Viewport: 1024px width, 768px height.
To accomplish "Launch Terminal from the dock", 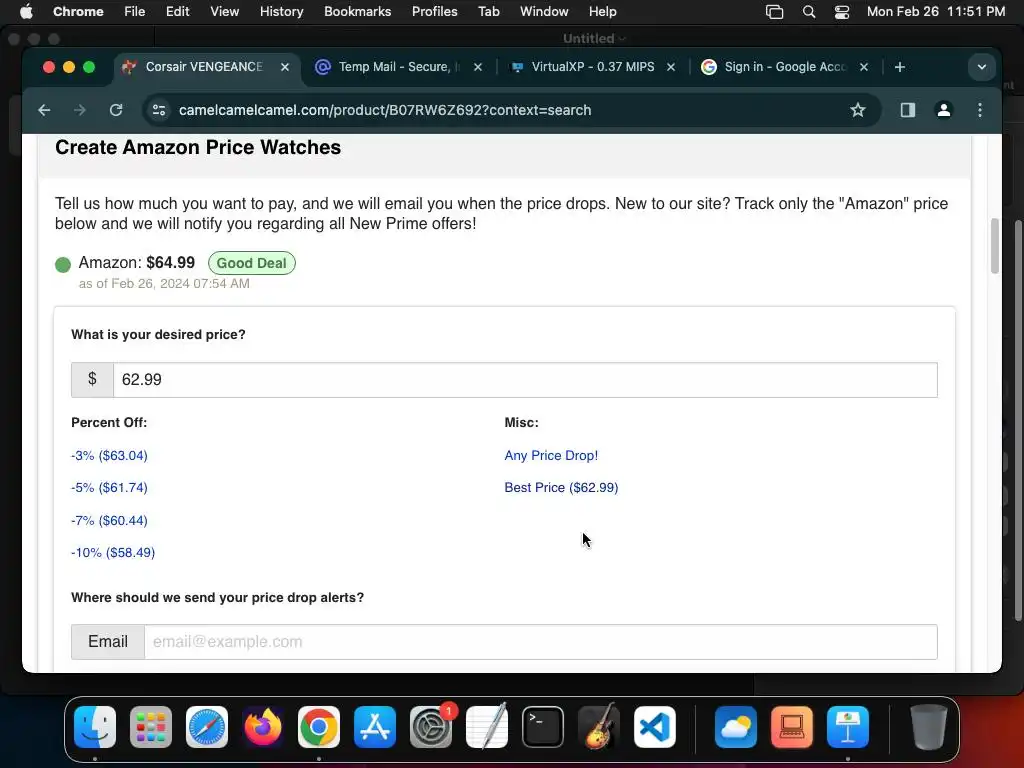I will point(543,727).
